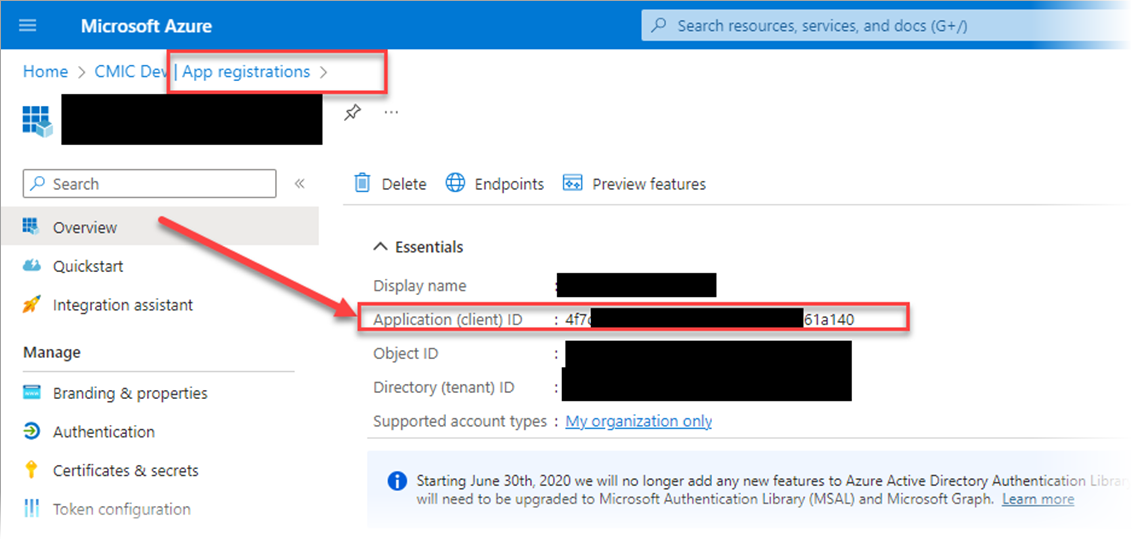The height and width of the screenshot is (540, 1132).
Task: Click the Overview grid icon
Action: (30, 226)
